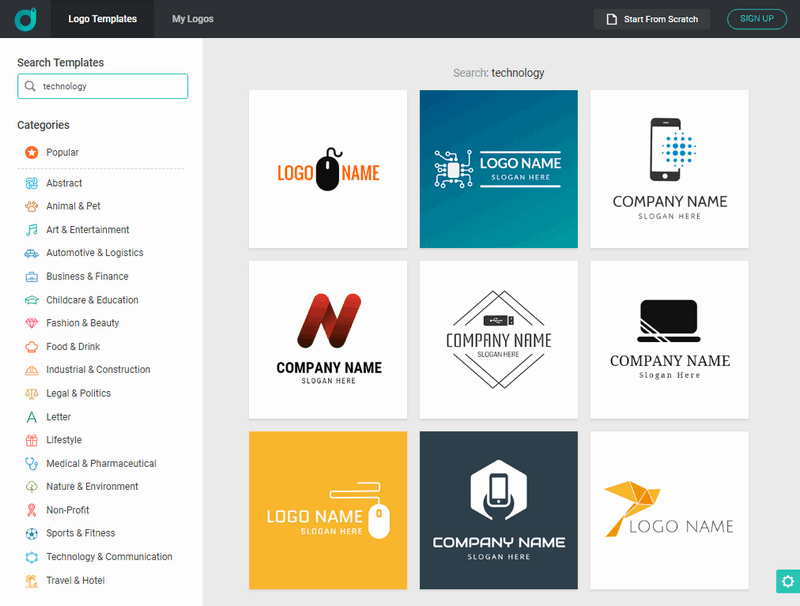Image resolution: width=800 pixels, height=606 pixels.
Task: Choose the red letter N logo template
Action: [x=328, y=340]
